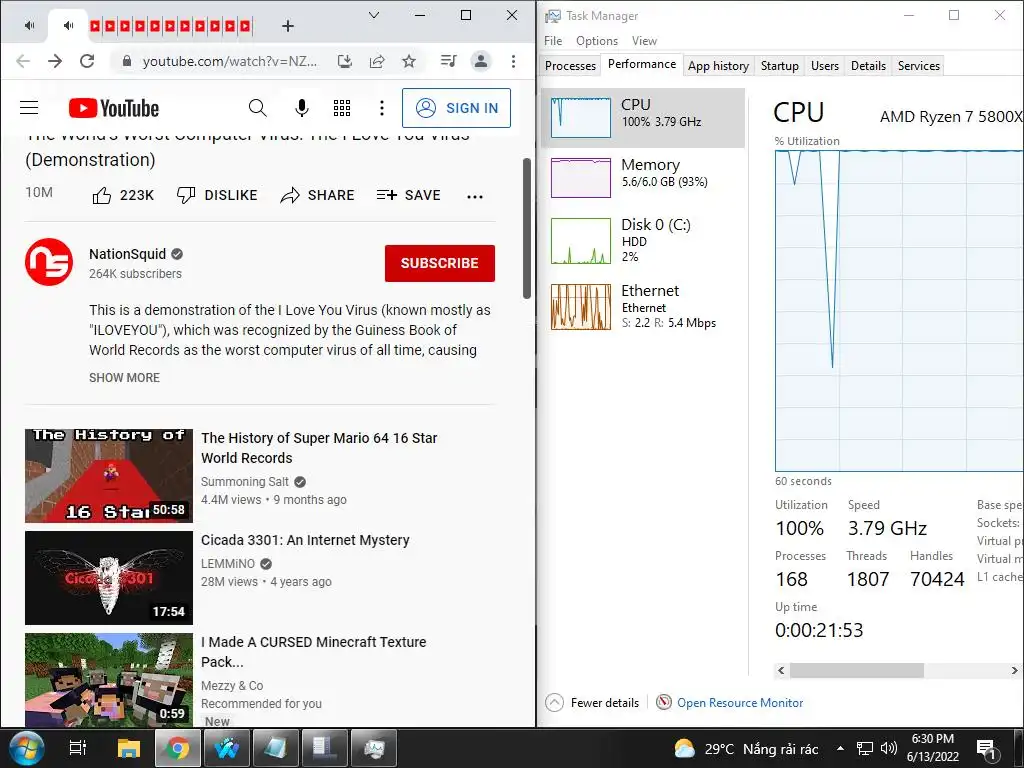Select Ethernet performance item
Screen dimensions: 1024x768
643,306
